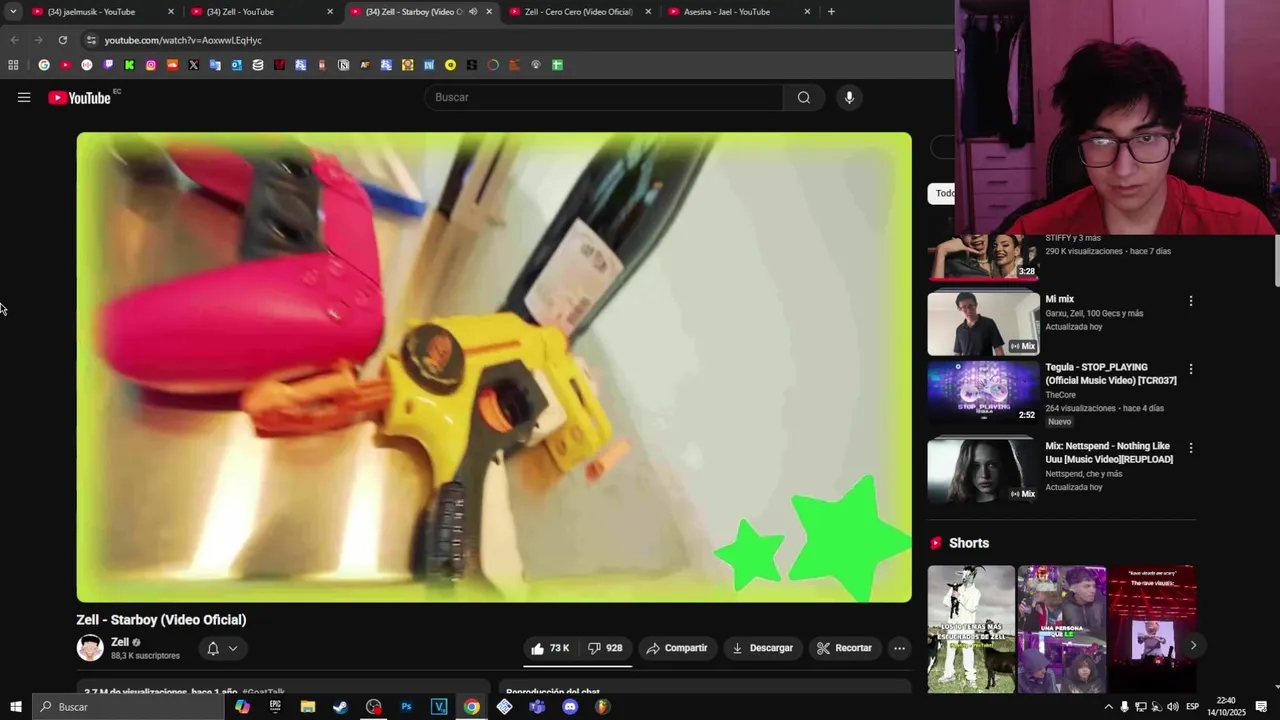This screenshot has width=1280, height=720.
Task: Click the address bar URL
Action: pyautogui.click(x=183, y=40)
